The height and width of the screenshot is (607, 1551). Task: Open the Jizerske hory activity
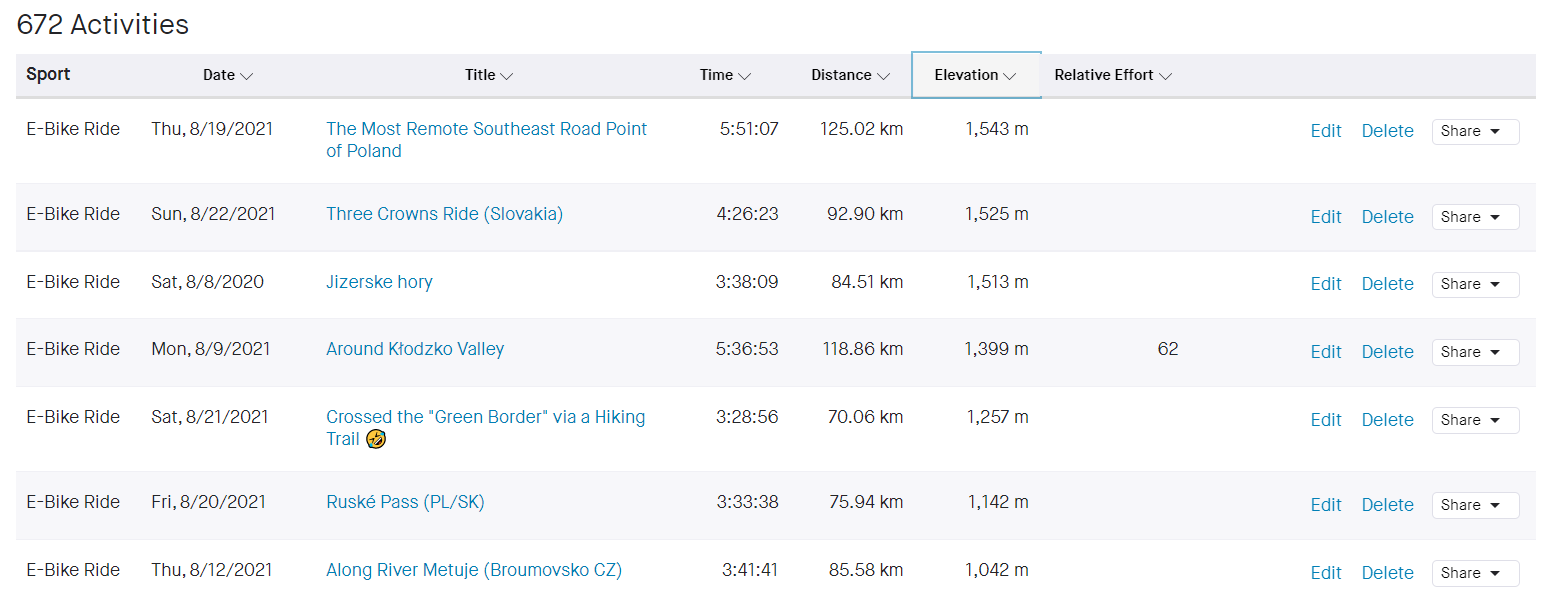[x=379, y=282]
